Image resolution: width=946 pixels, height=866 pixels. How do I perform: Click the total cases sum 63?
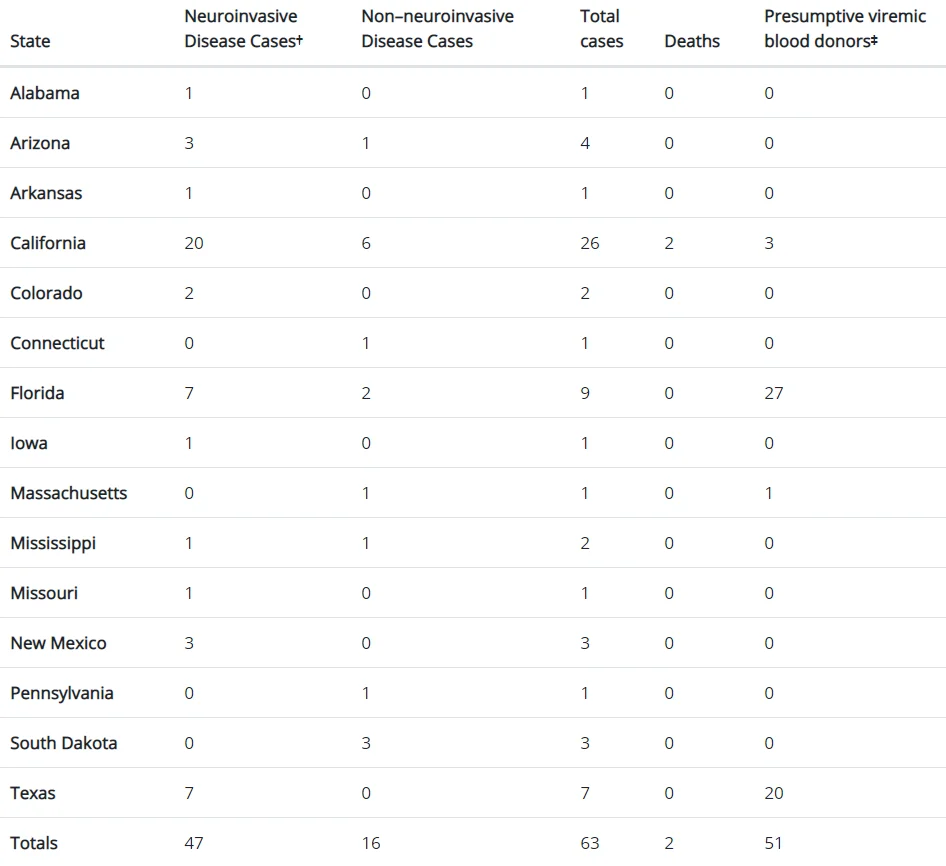click(589, 842)
